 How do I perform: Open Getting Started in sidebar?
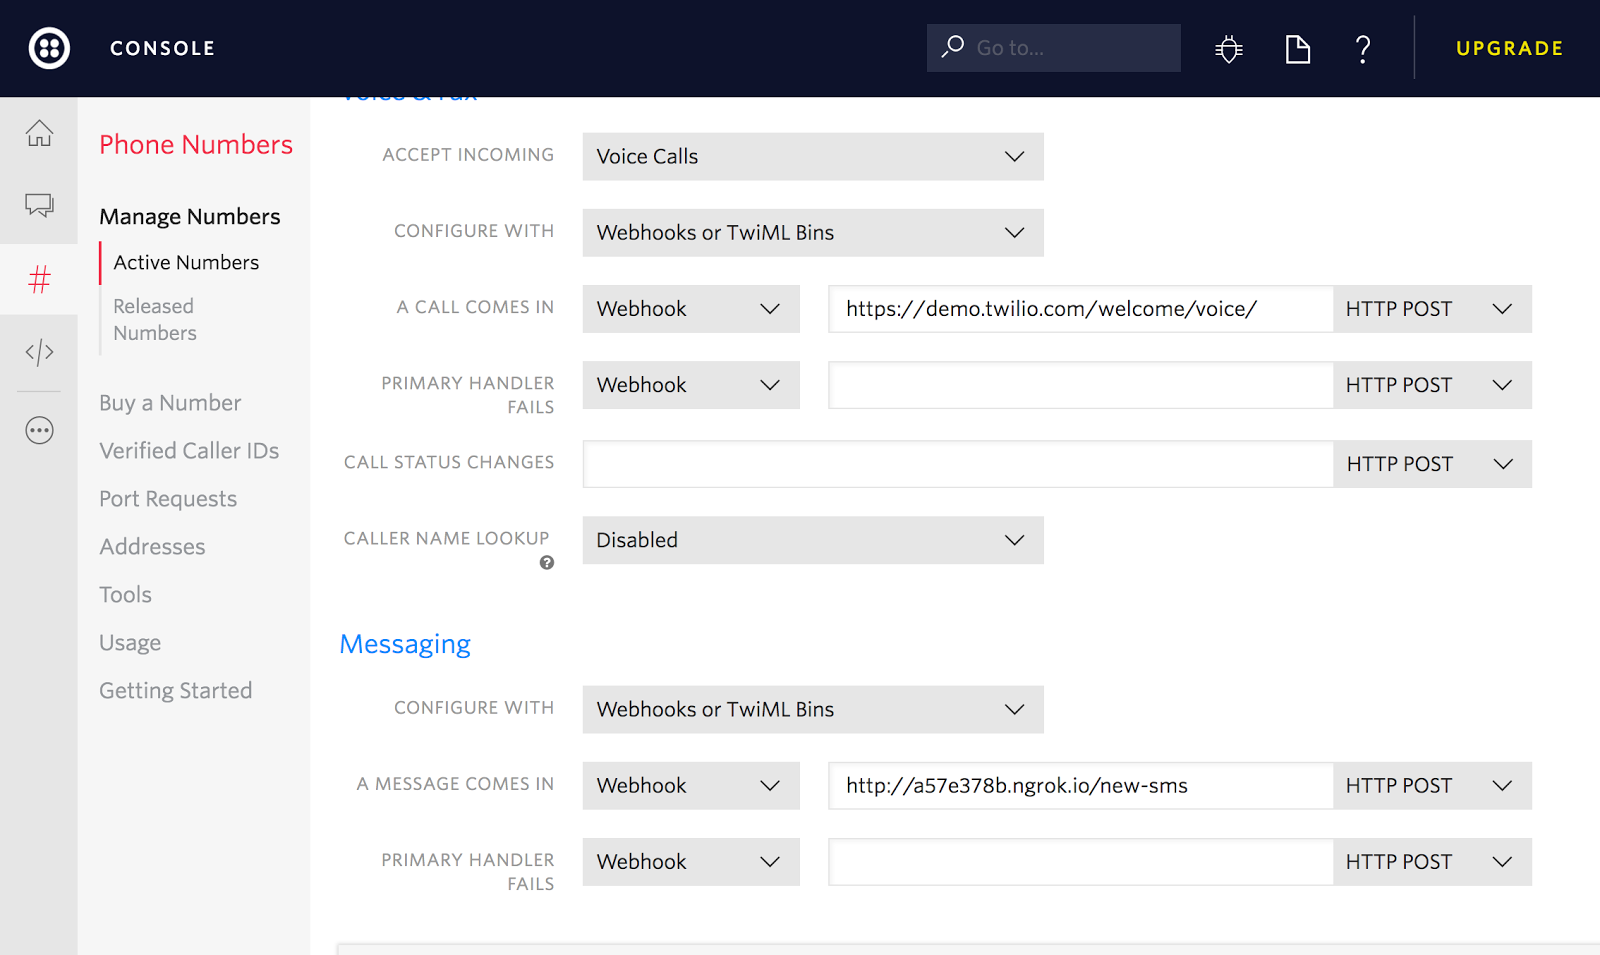(x=175, y=691)
